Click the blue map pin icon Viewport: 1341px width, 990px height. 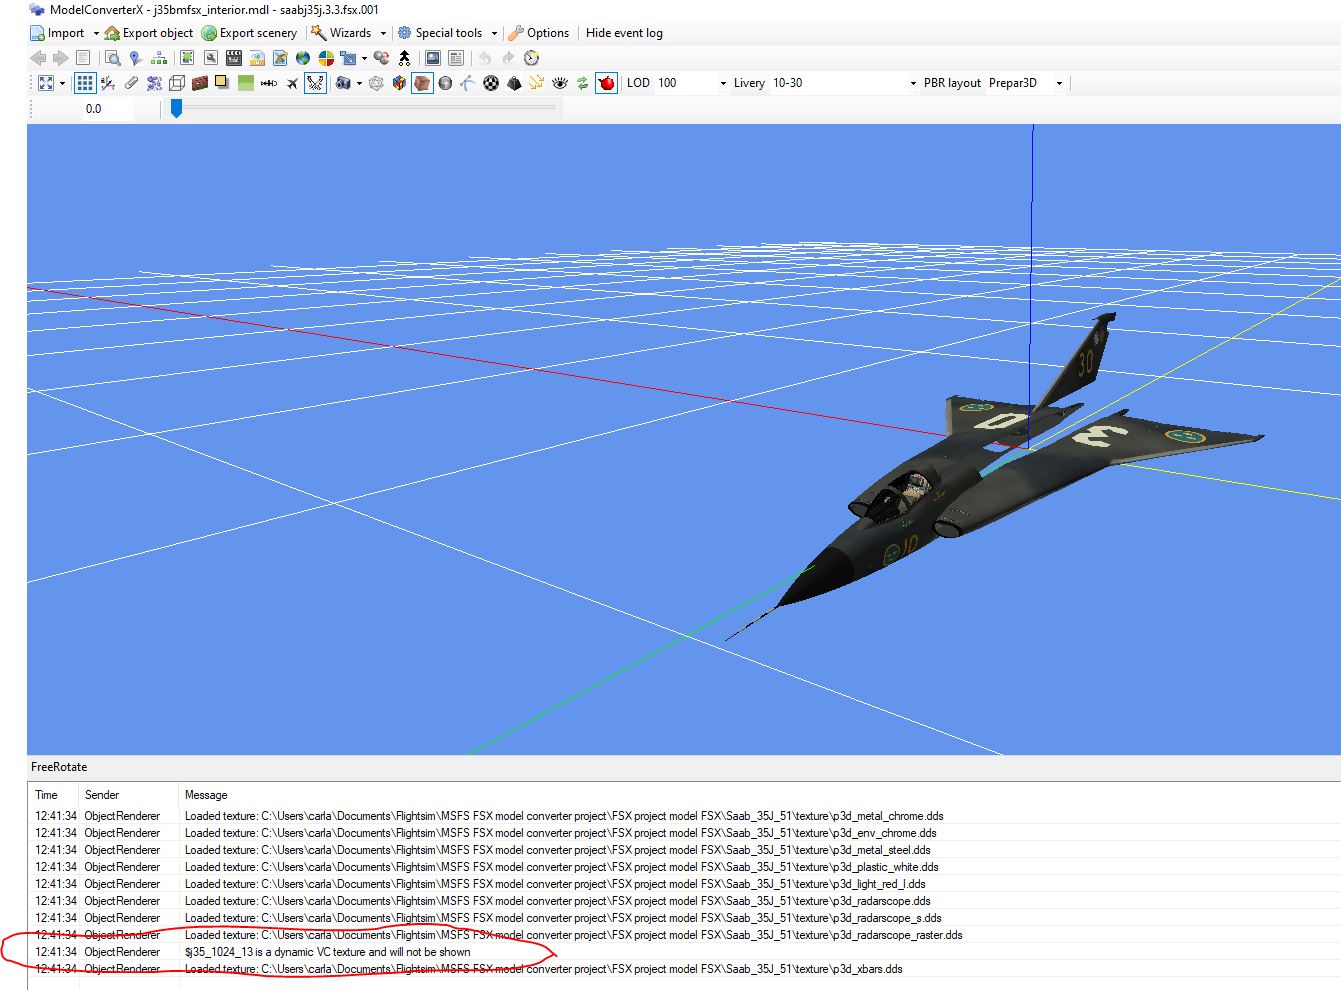(135, 58)
